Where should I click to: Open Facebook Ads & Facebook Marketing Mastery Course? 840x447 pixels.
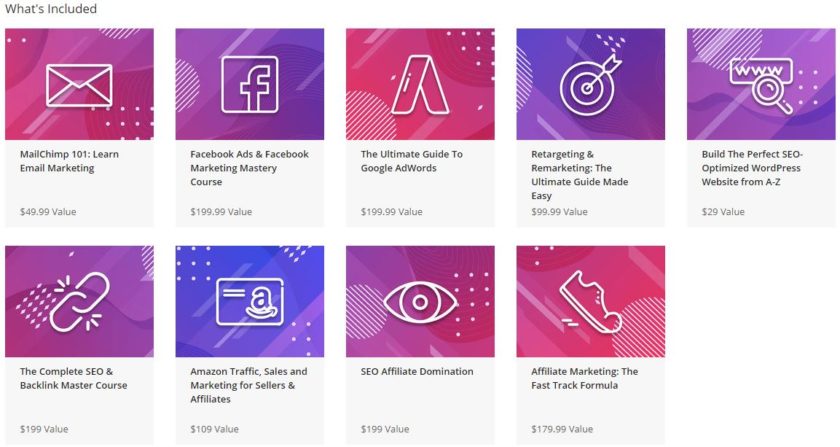click(249, 168)
